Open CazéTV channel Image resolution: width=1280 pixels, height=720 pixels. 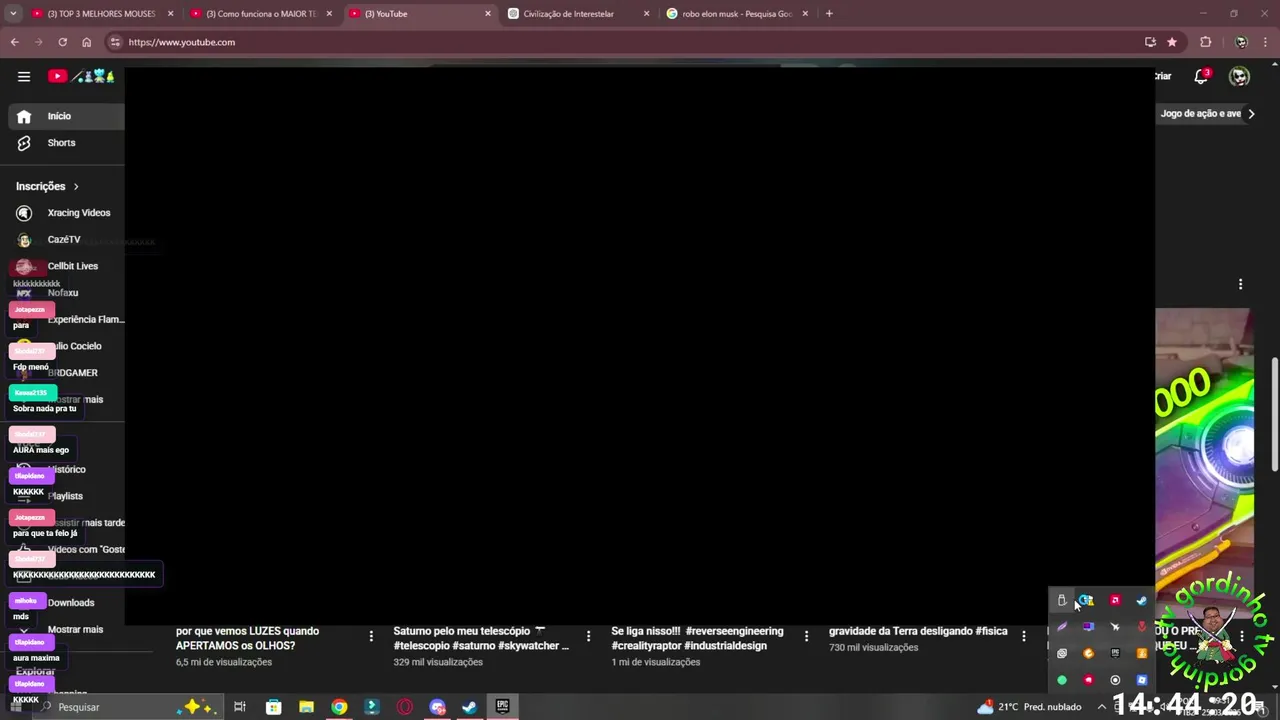coord(66,240)
